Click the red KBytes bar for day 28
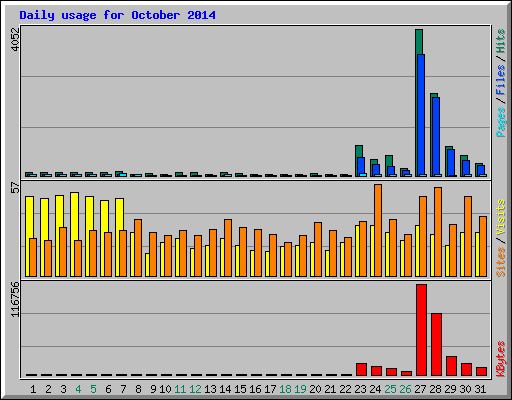512x400 pixels. coord(436,344)
